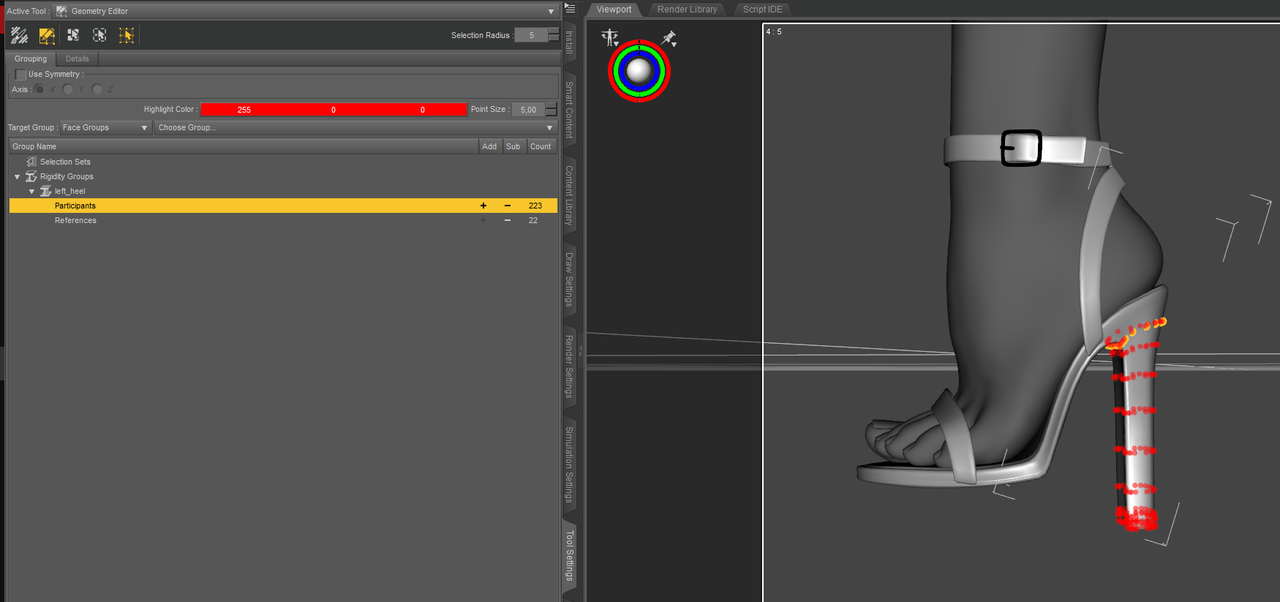Open the Smart Content side tab
This screenshot has height=602, width=1280.
[570, 110]
